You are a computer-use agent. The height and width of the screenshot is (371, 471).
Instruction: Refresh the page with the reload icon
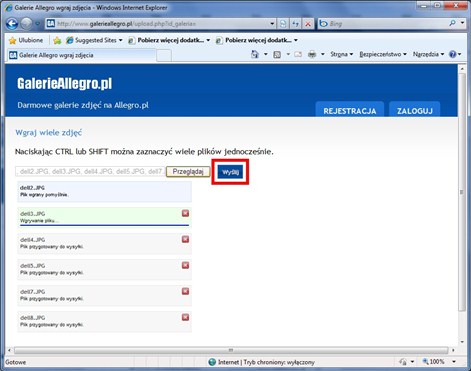(x=295, y=24)
